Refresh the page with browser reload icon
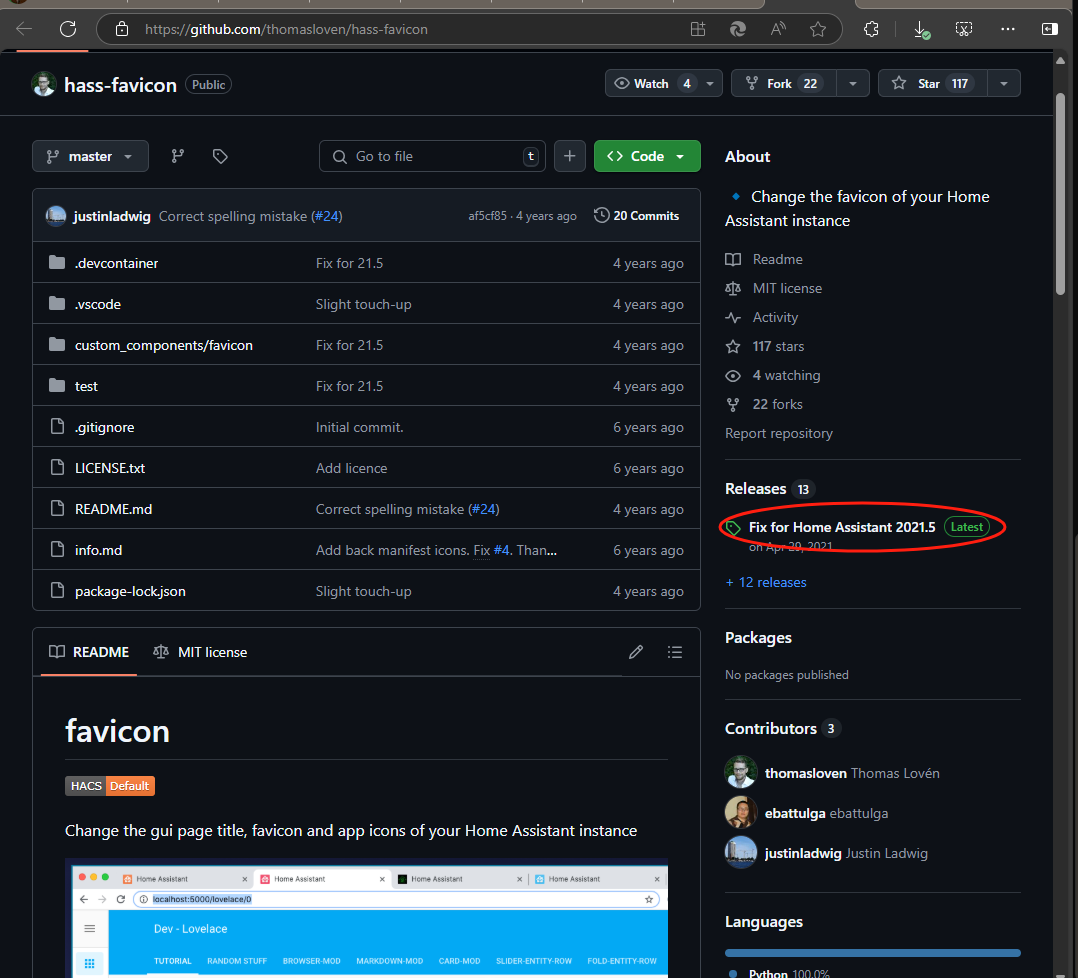The image size is (1078, 978). [x=68, y=29]
